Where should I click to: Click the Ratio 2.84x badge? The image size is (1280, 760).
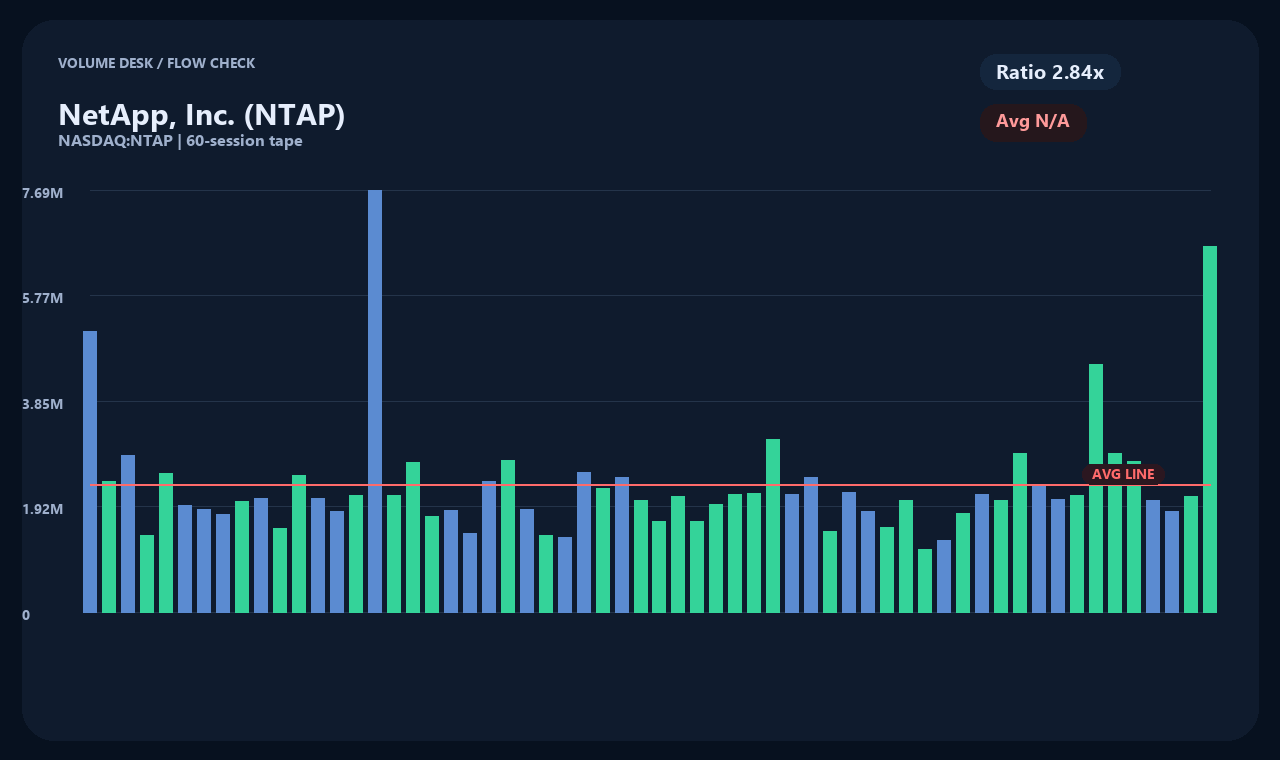(1050, 72)
